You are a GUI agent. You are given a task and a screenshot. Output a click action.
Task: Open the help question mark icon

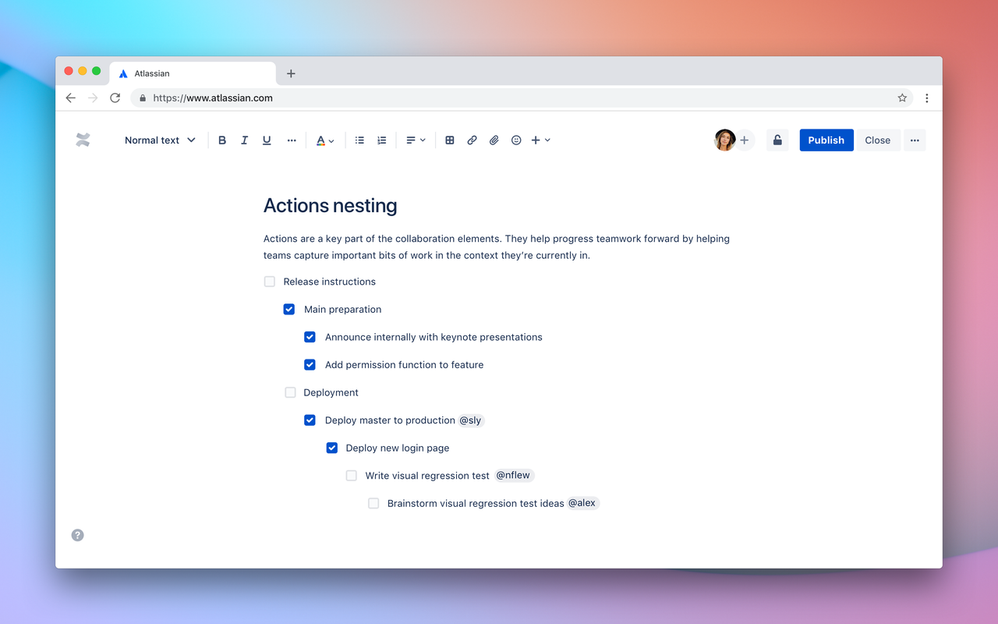click(78, 535)
